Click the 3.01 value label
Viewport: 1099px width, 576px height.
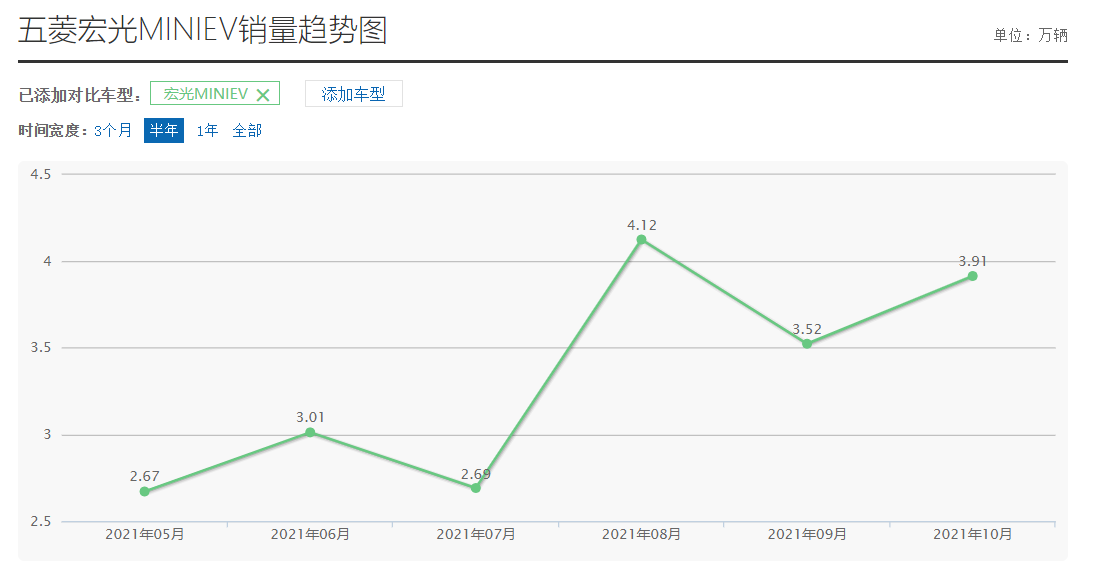click(x=310, y=418)
